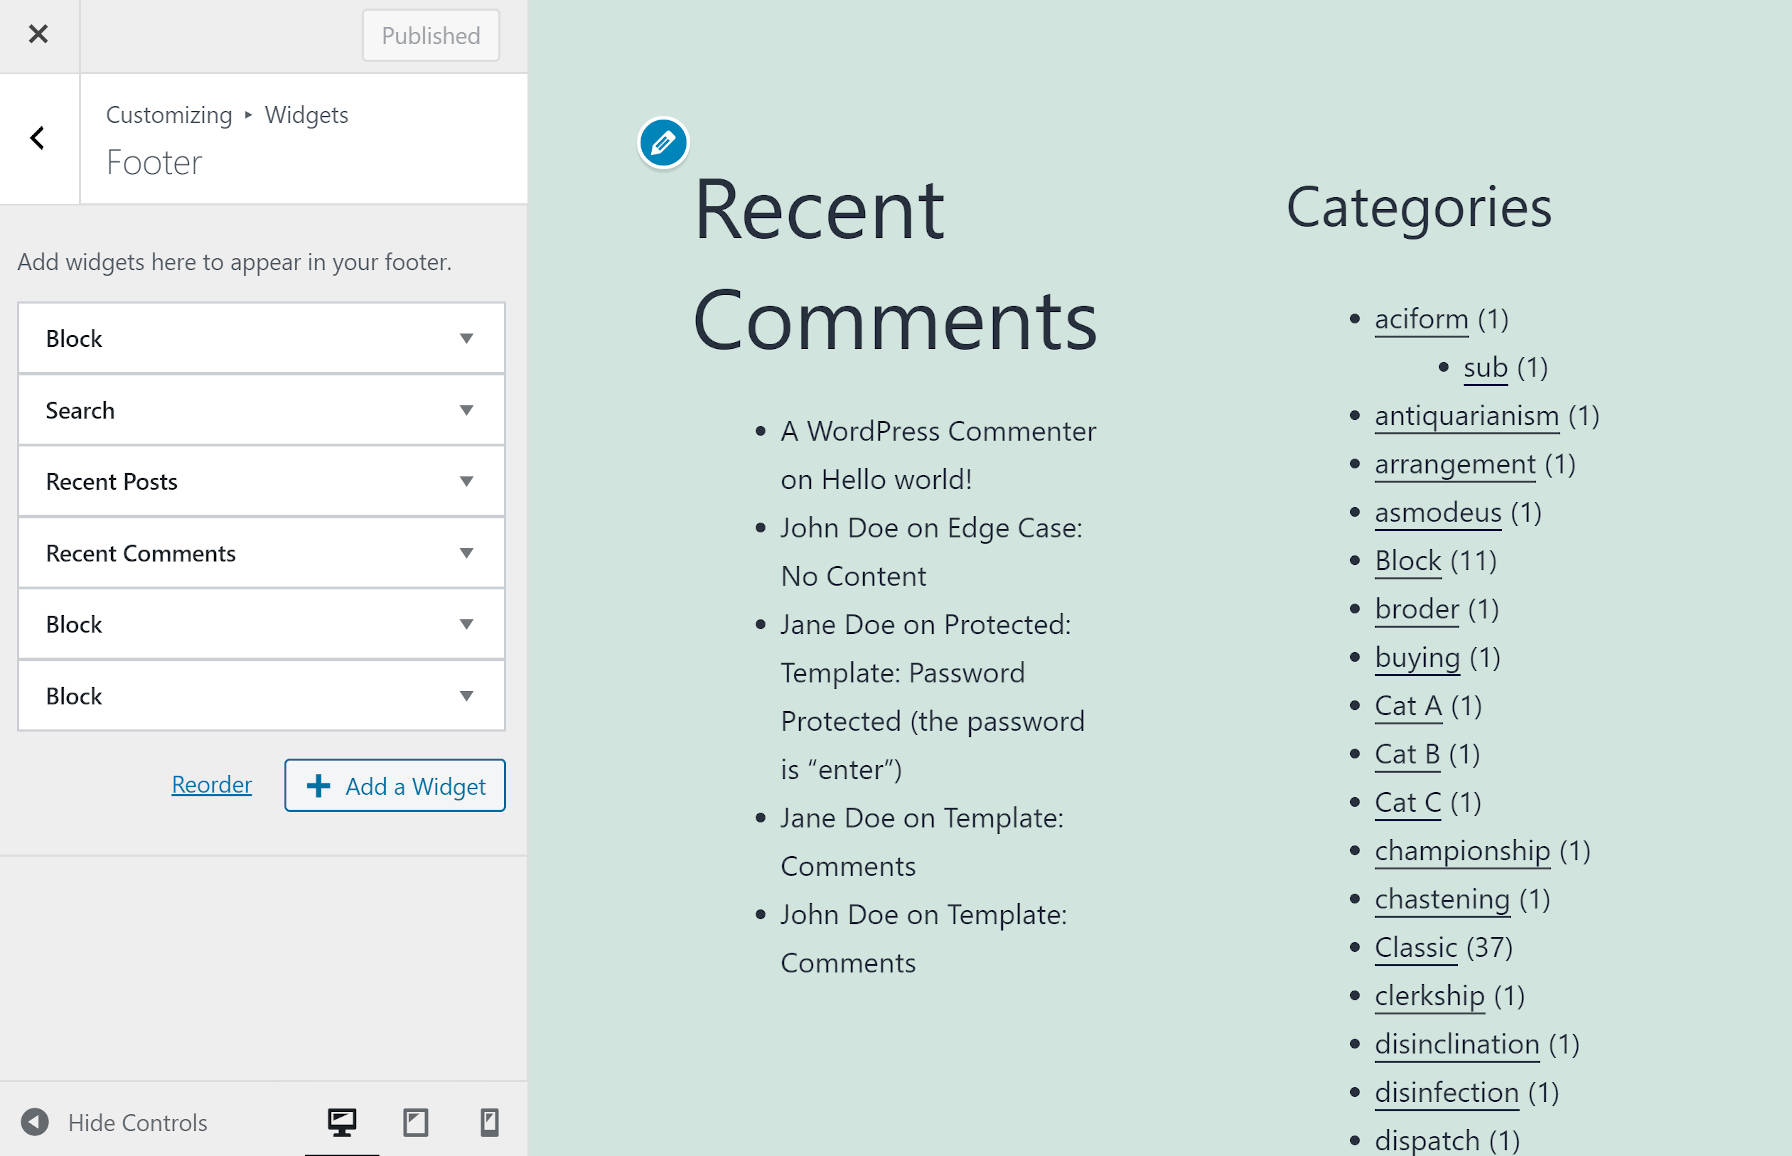
Task: Switch to mobile preview mode
Action: click(489, 1122)
